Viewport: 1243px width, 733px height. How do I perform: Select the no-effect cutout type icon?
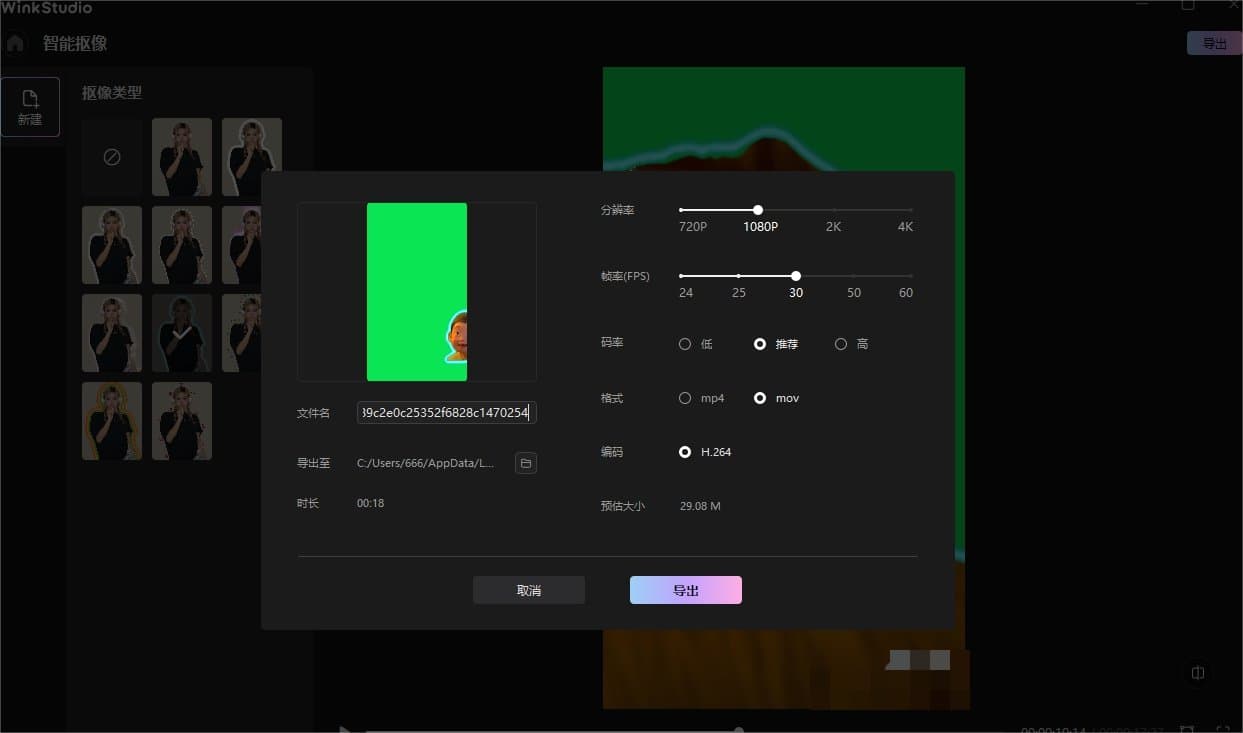[112, 157]
